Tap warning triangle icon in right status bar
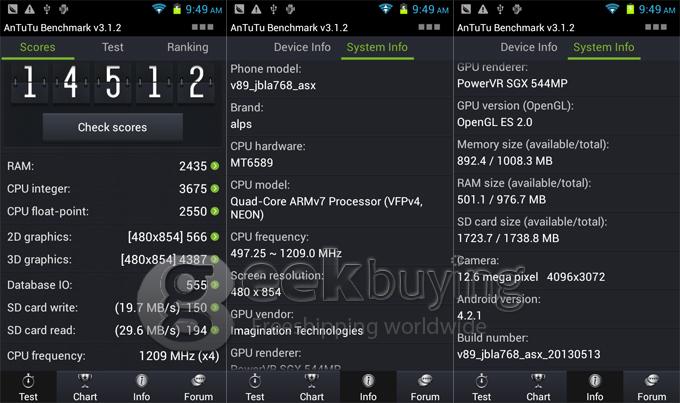This screenshot has height=403, width=680. point(483,9)
